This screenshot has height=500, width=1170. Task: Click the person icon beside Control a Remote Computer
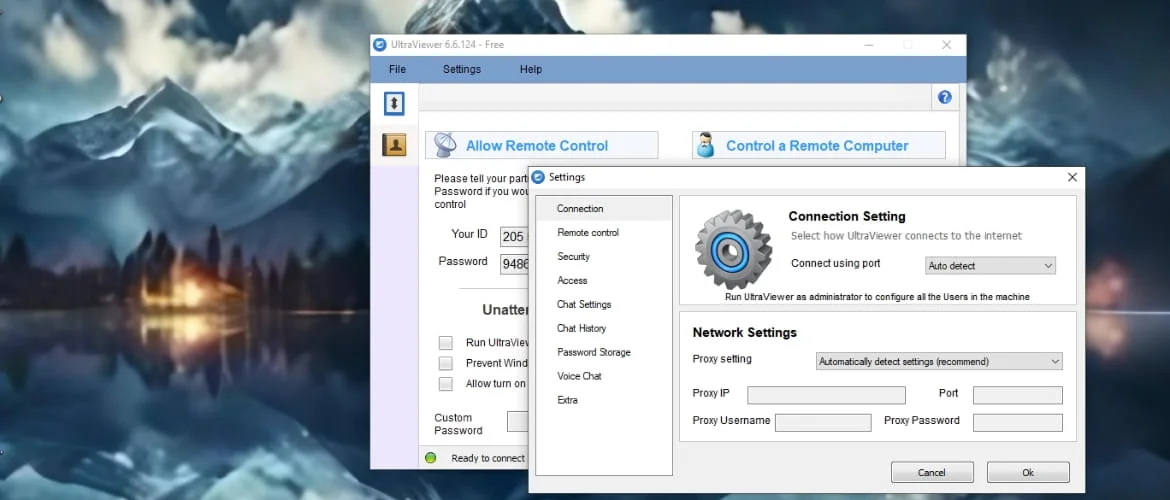704,146
